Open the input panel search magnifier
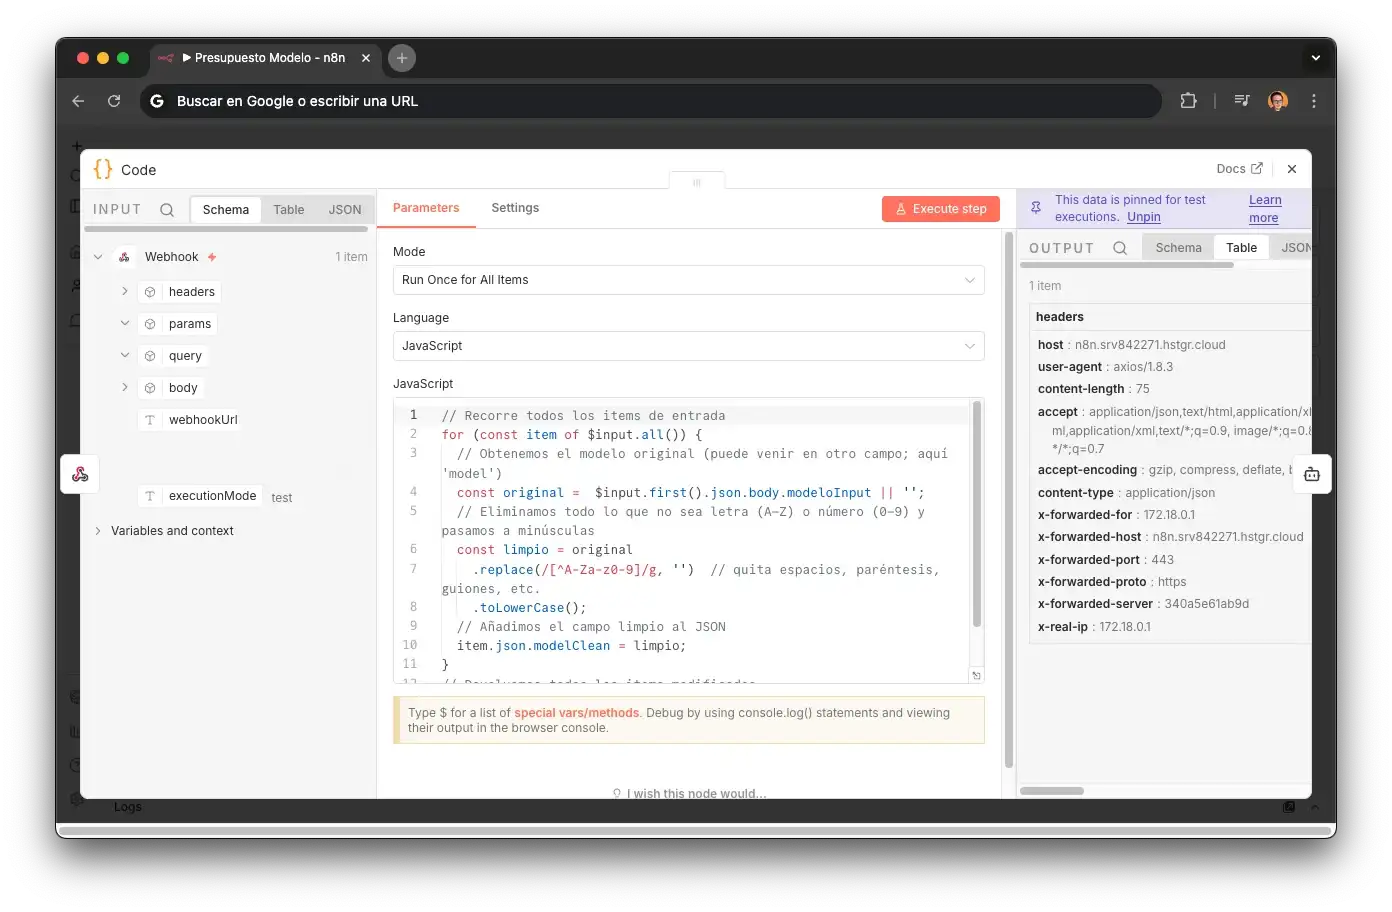 (166, 209)
